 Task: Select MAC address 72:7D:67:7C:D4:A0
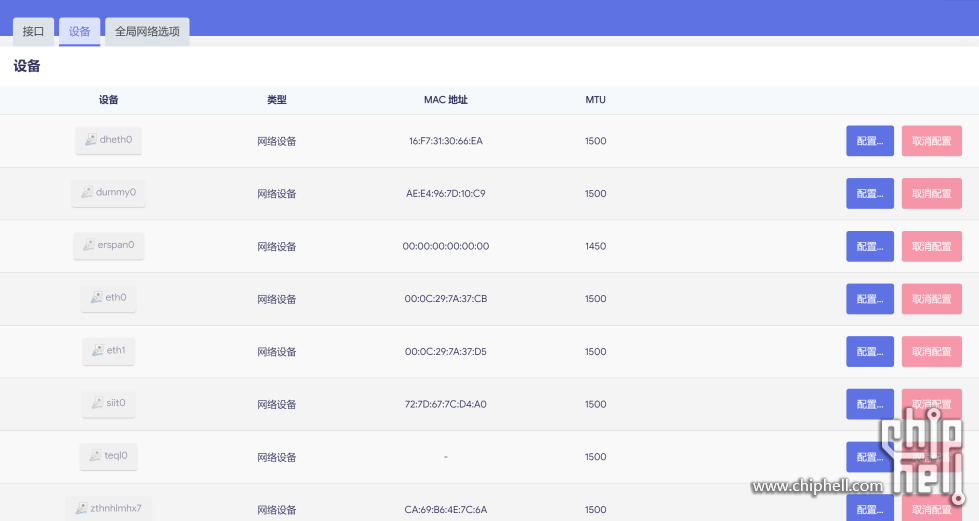[446, 404]
